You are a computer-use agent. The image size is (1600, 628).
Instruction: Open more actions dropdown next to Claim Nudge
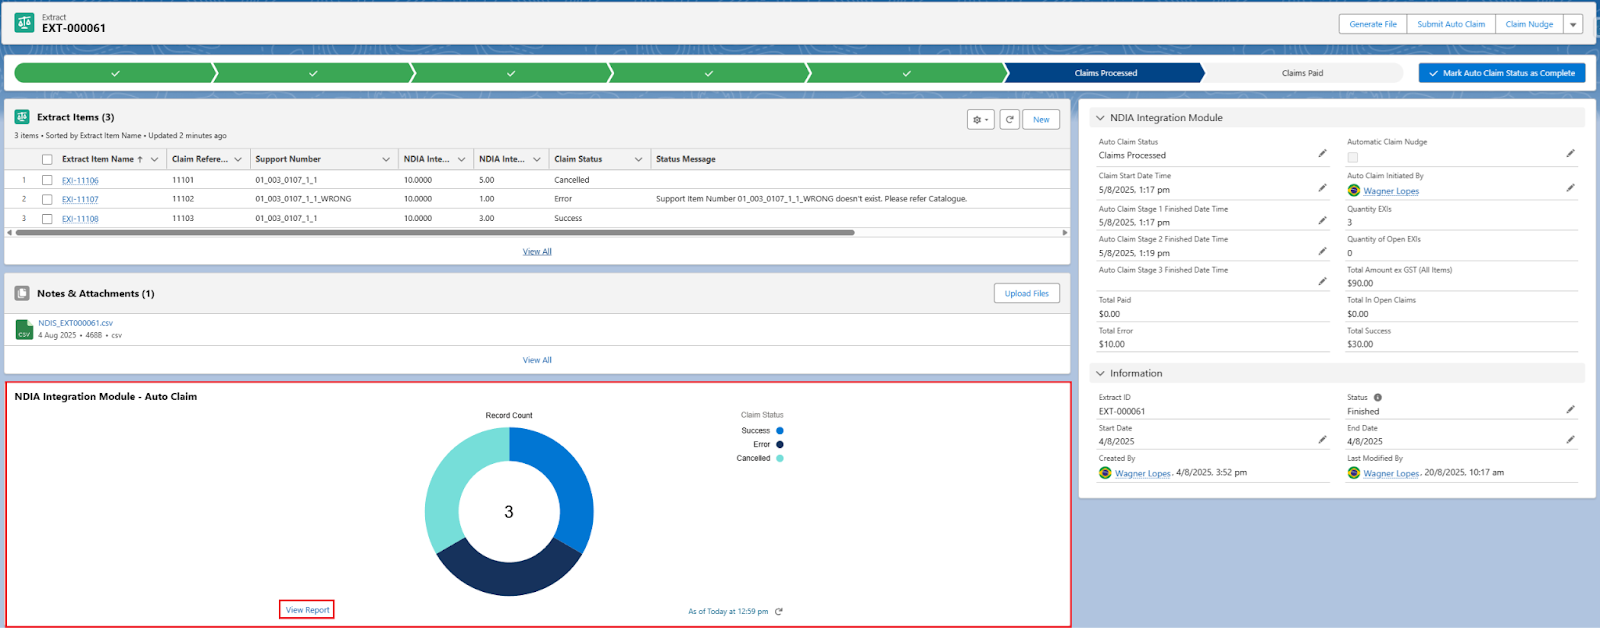1573,25
